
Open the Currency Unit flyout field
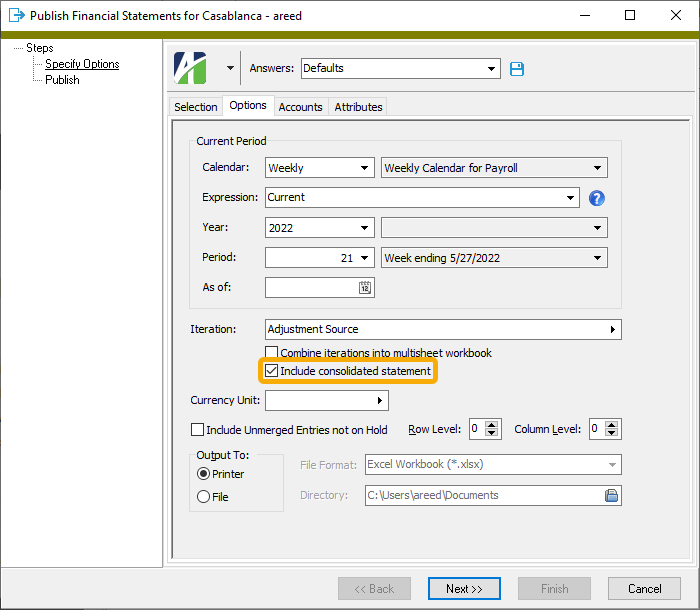pos(327,401)
